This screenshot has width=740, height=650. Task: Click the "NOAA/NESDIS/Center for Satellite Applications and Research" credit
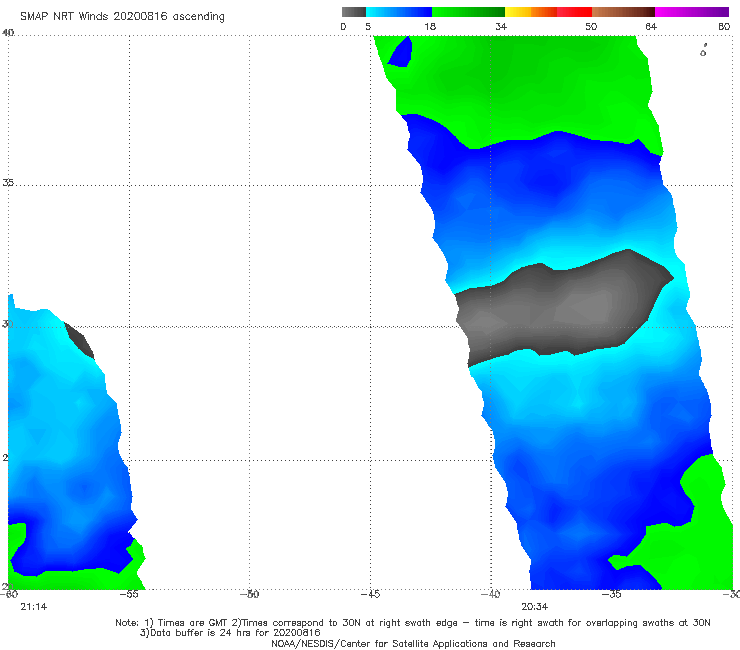413,644
